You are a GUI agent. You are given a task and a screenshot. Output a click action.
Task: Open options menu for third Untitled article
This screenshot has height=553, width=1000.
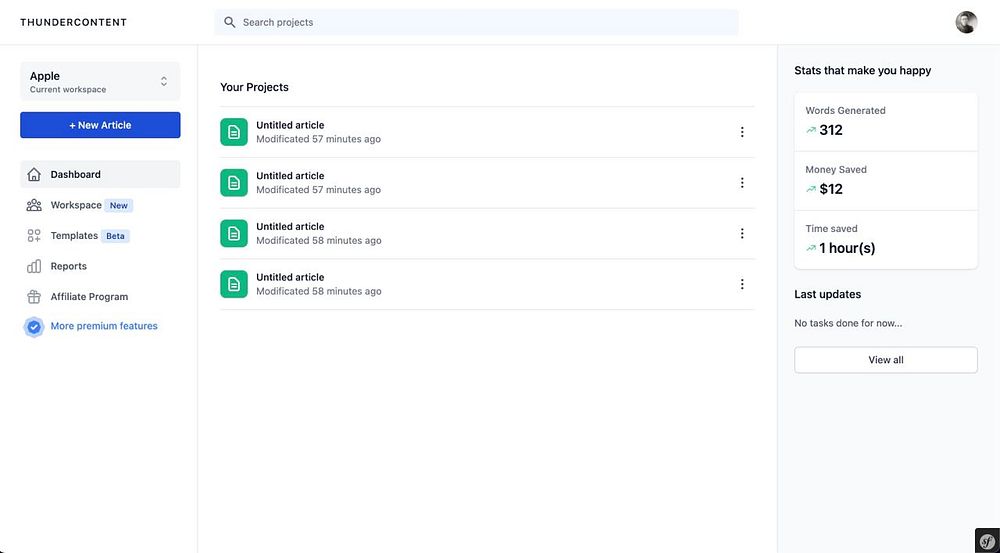[742, 233]
